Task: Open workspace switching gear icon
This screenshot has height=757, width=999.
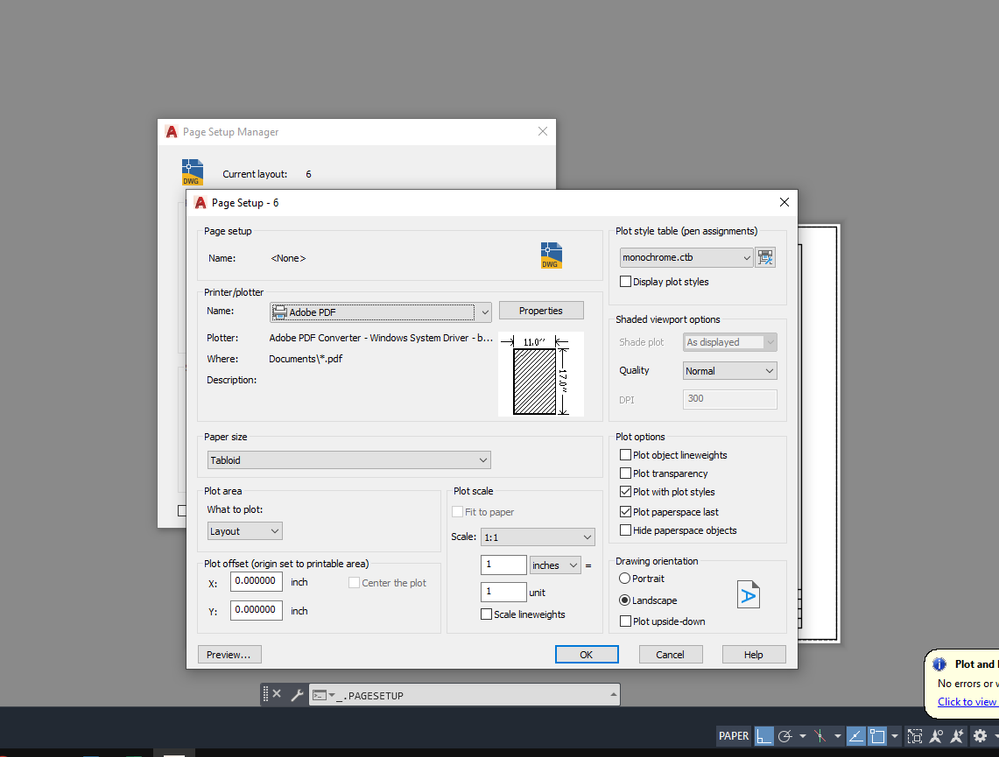Action: [980, 736]
